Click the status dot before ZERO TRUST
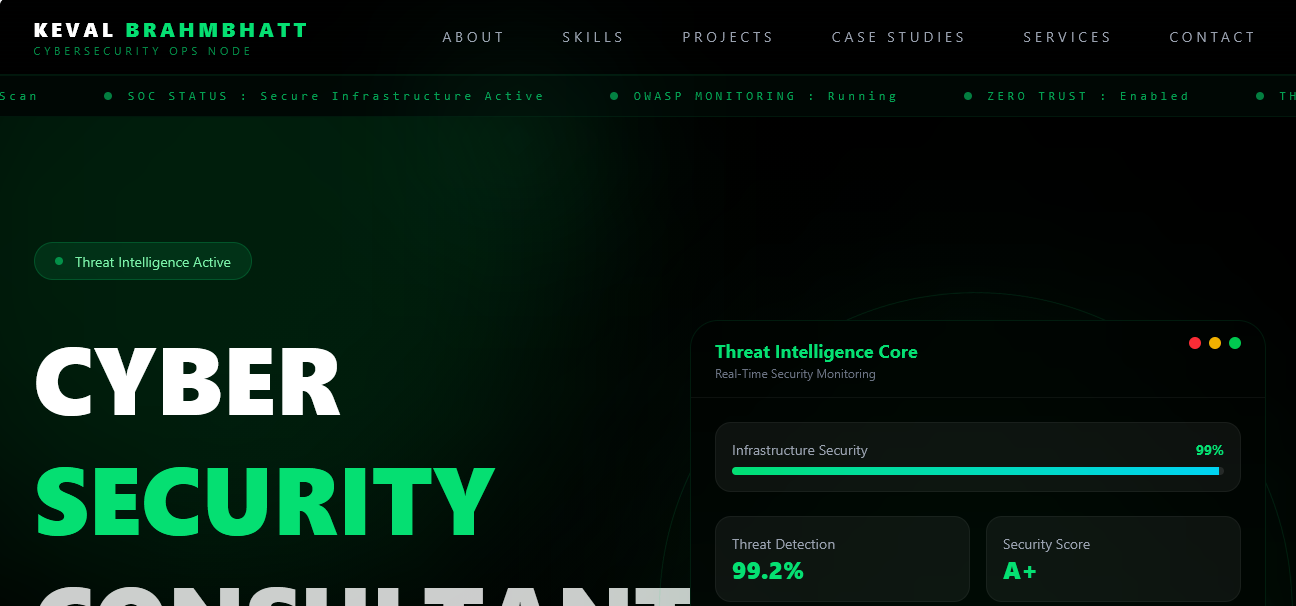The height and width of the screenshot is (606, 1296). (968, 96)
